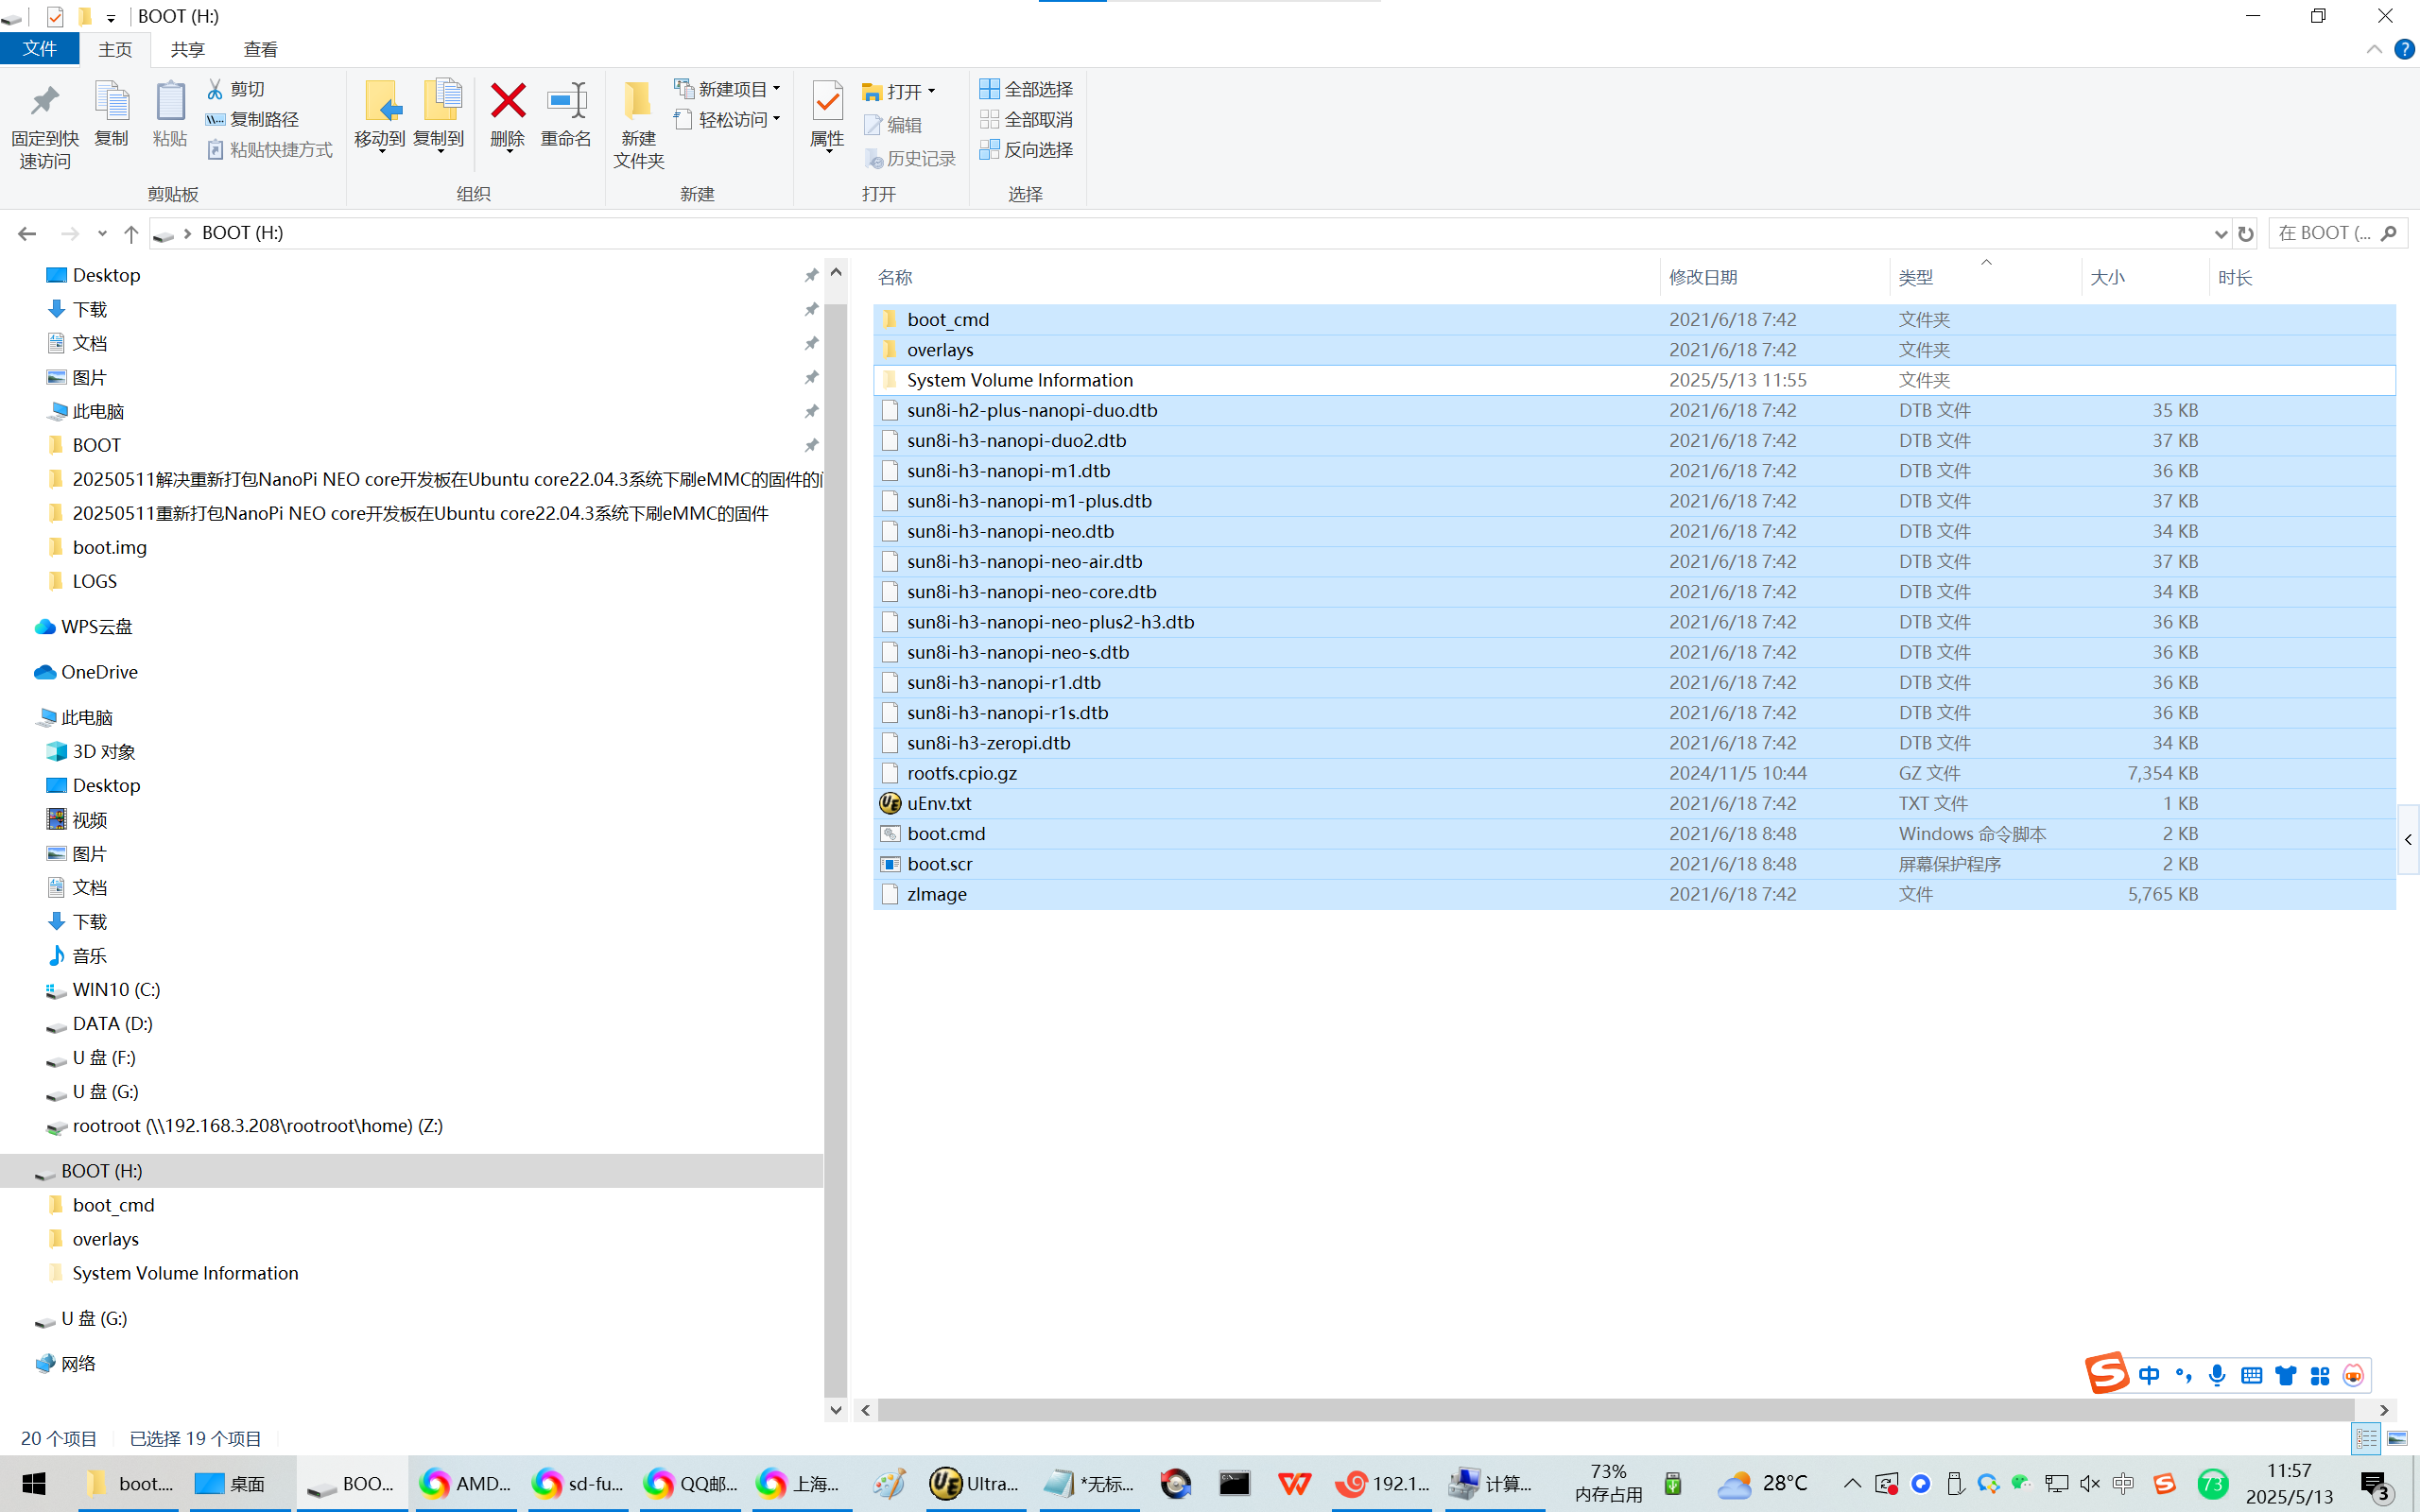Sort by the Modified Date (修改日期) column header
Image resolution: width=2420 pixels, height=1512 pixels.
pos(1703,277)
